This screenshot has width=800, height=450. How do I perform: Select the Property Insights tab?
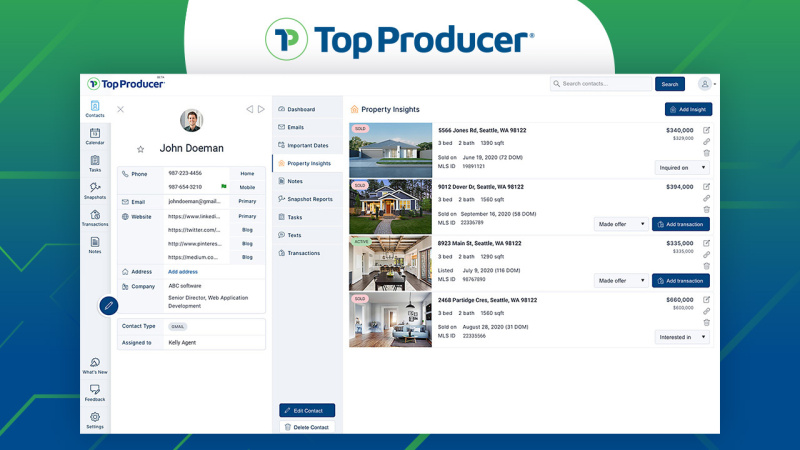click(x=307, y=163)
